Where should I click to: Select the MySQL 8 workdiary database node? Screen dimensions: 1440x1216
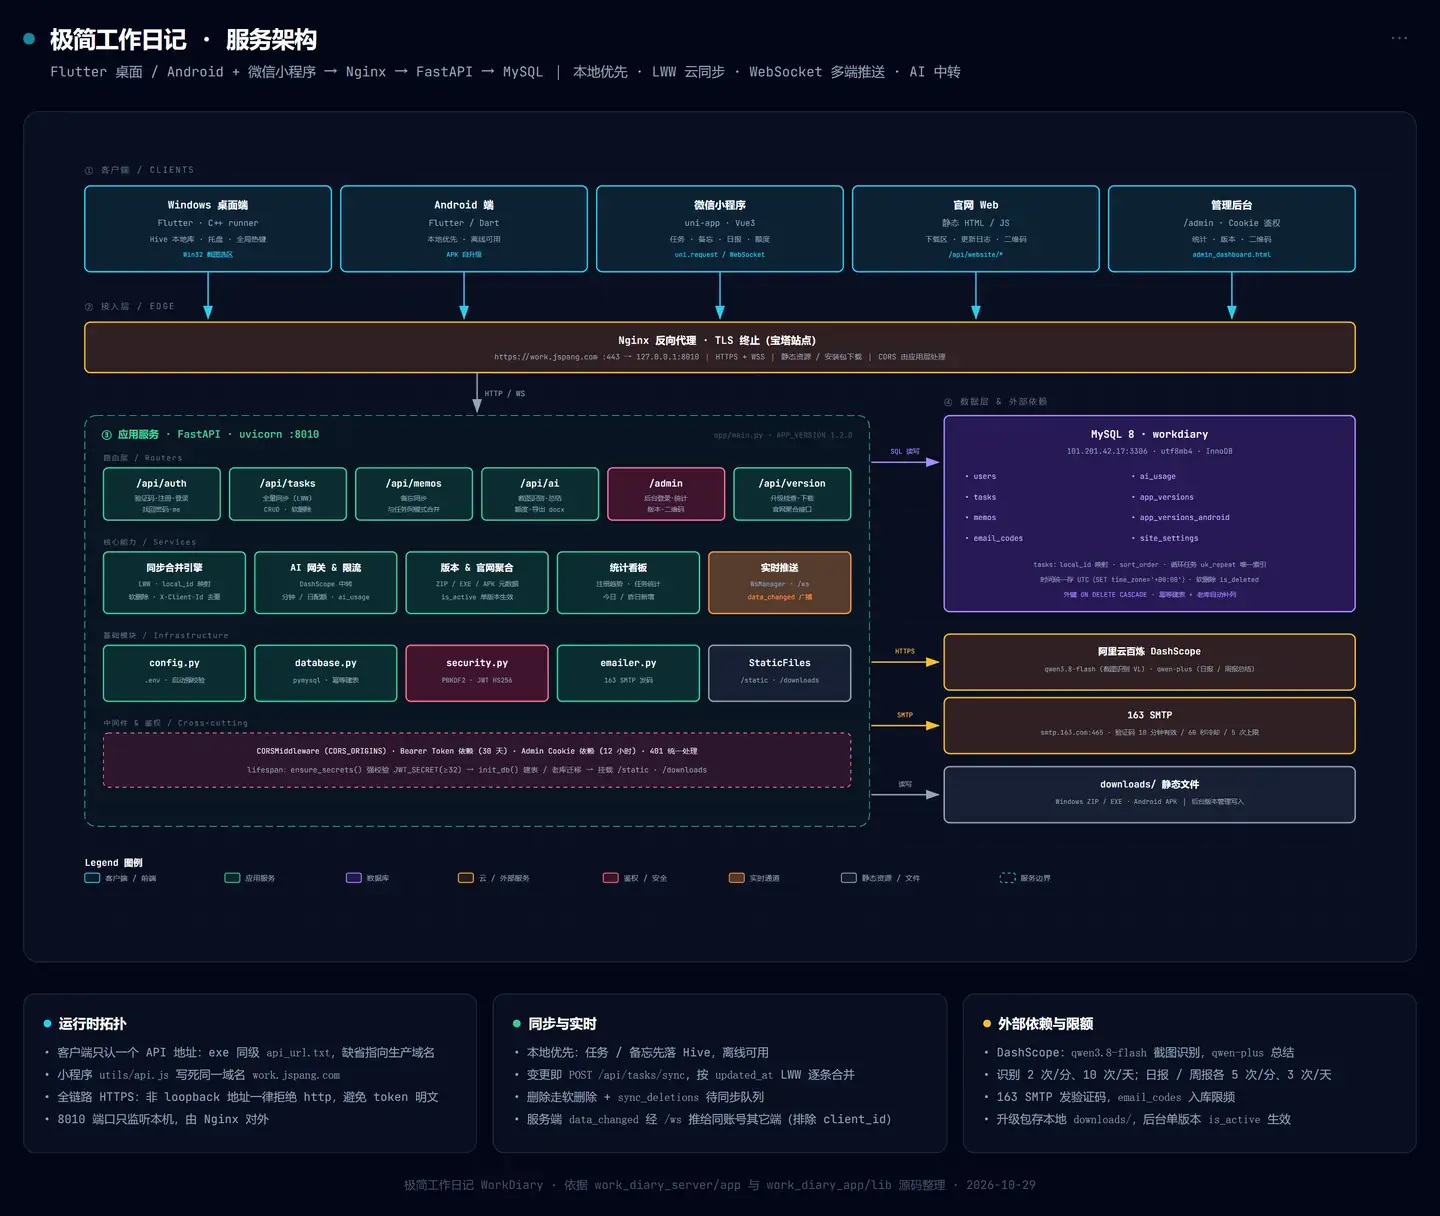[1150, 513]
